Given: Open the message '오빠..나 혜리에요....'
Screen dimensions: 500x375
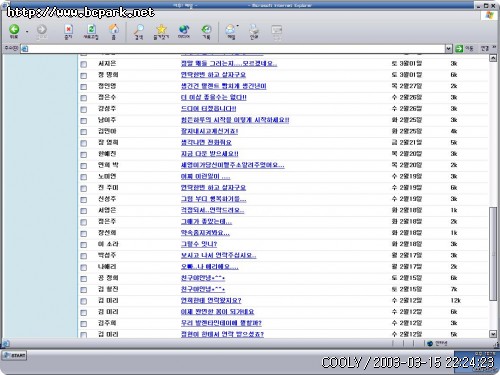Looking at the screenshot, I should (x=210, y=267).
